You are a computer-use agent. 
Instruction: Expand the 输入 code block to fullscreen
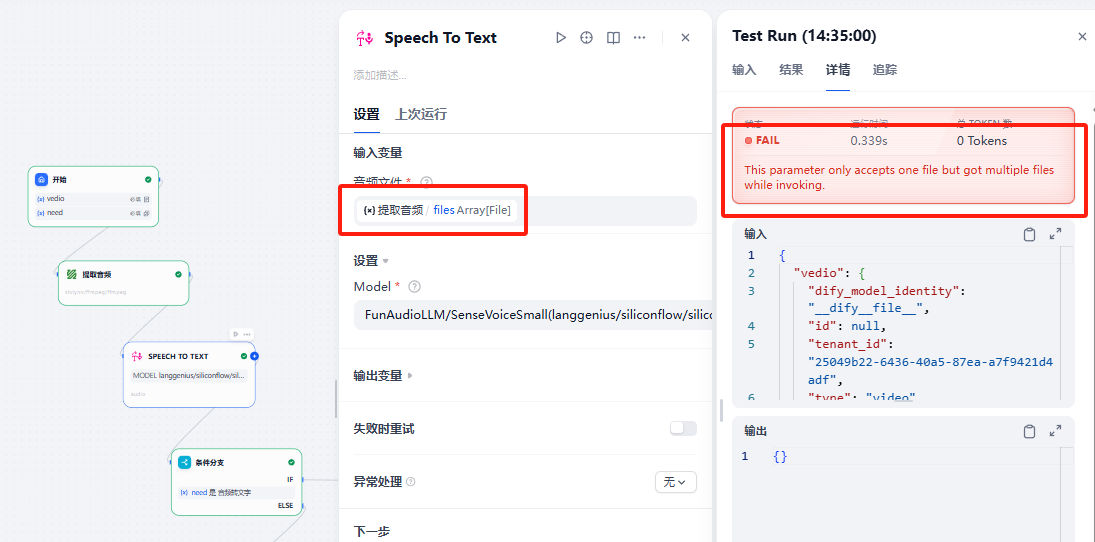(1055, 234)
